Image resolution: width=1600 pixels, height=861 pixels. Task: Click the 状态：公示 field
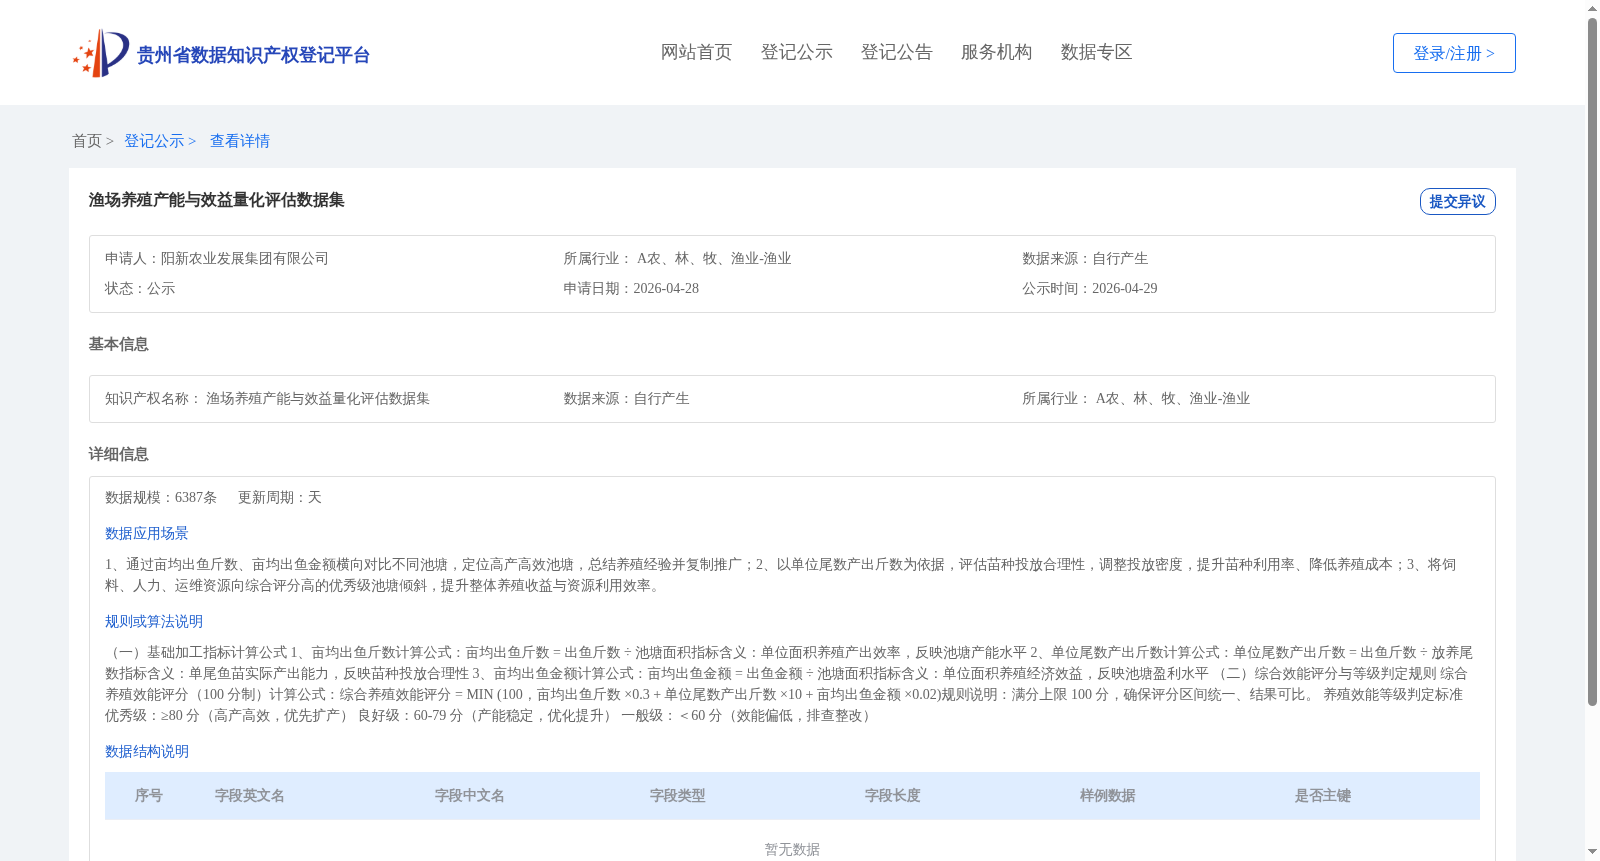click(140, 288)
